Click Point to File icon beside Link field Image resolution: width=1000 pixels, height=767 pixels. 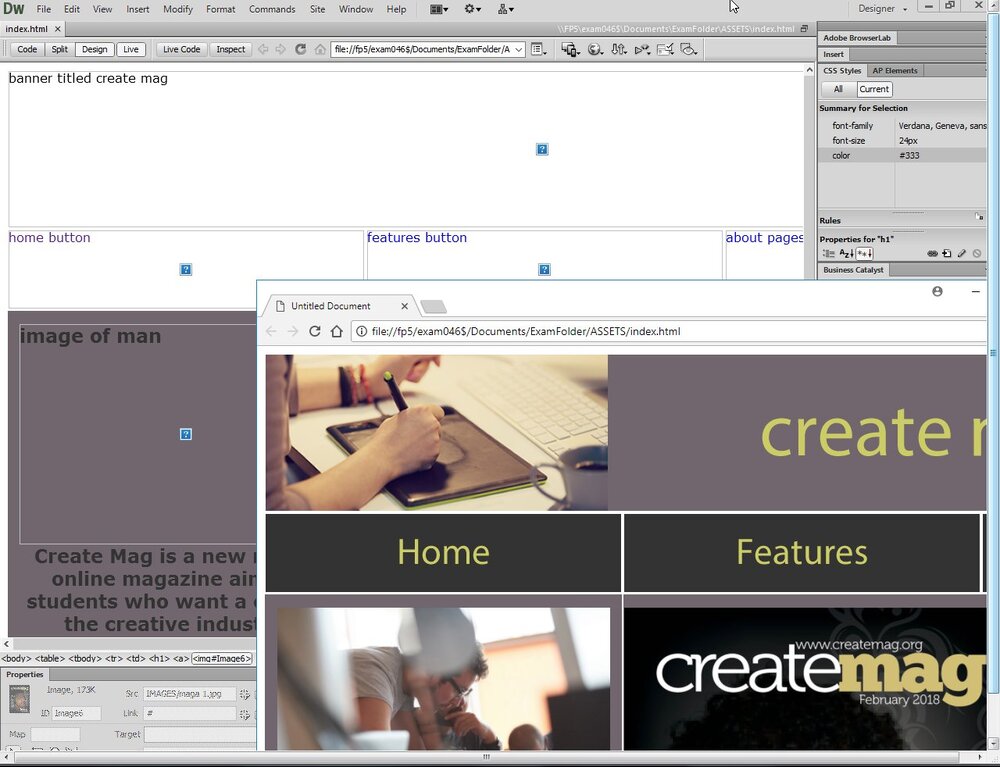244,713
